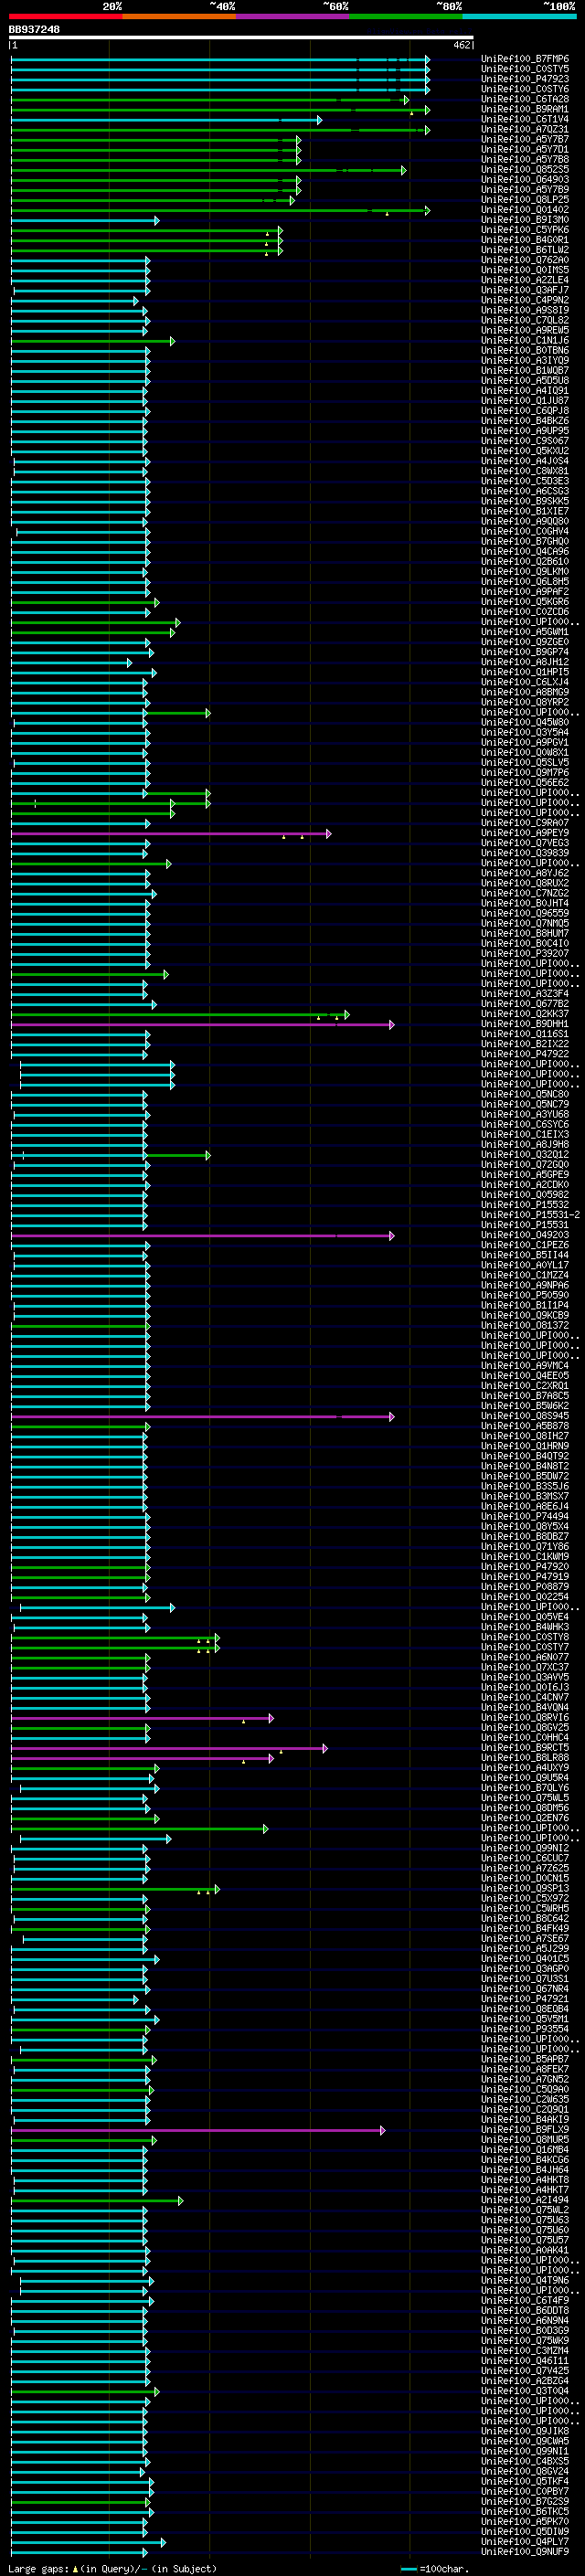Viewport: 585px width, 2576px height.
Task: Select the magenta ~60% identity legend segment
Action: point(293,16)
